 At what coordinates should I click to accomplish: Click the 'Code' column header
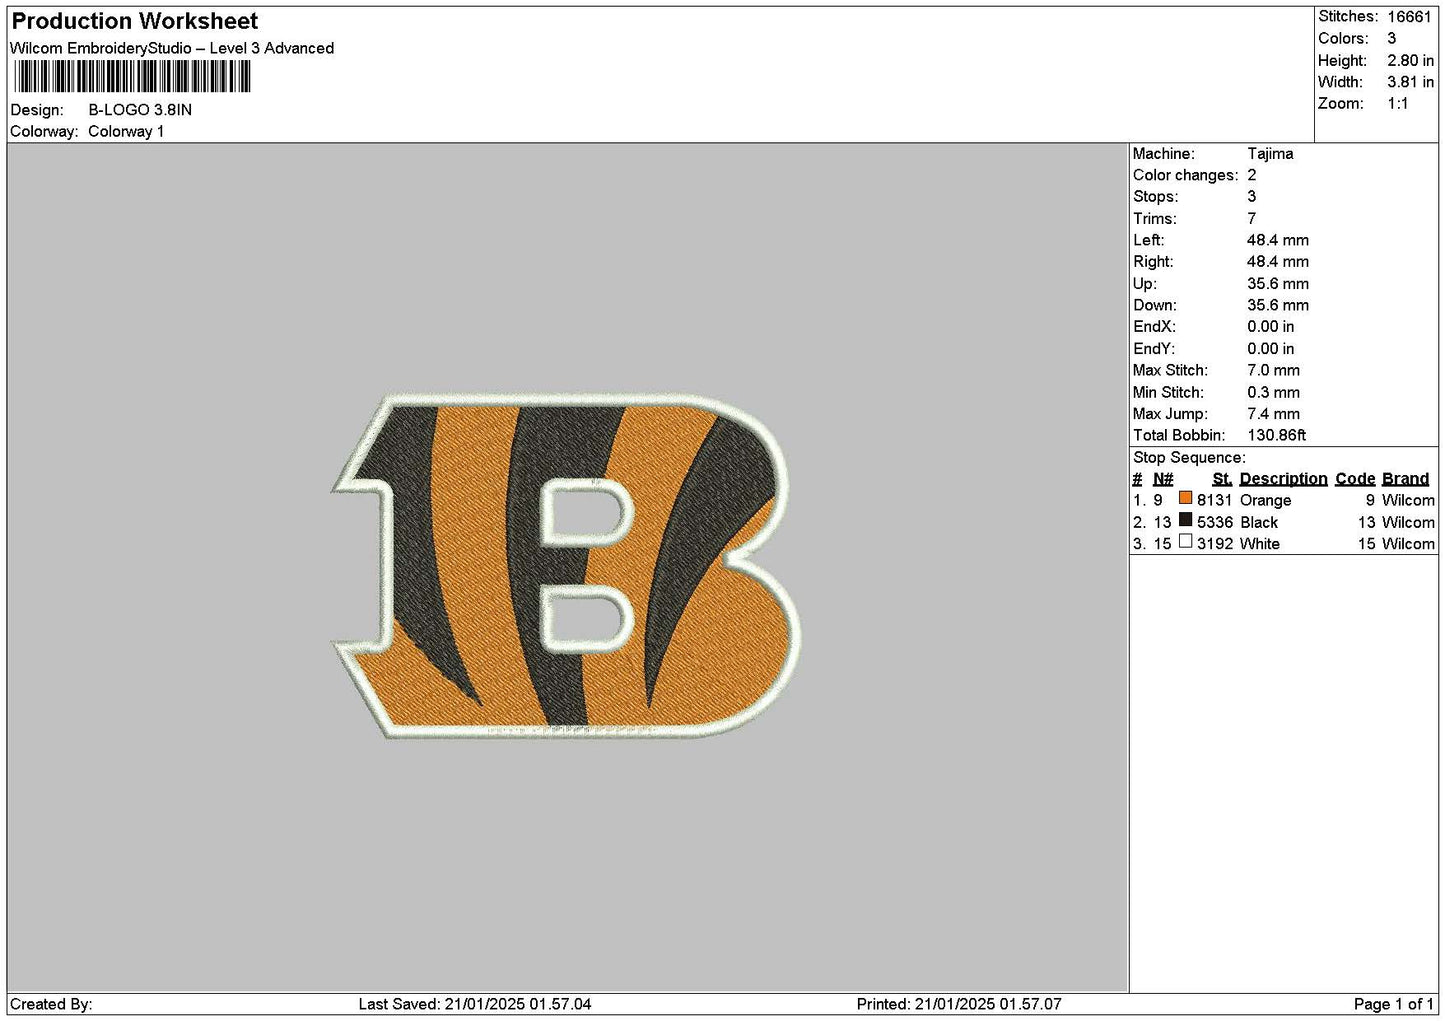coord(1355,479)
